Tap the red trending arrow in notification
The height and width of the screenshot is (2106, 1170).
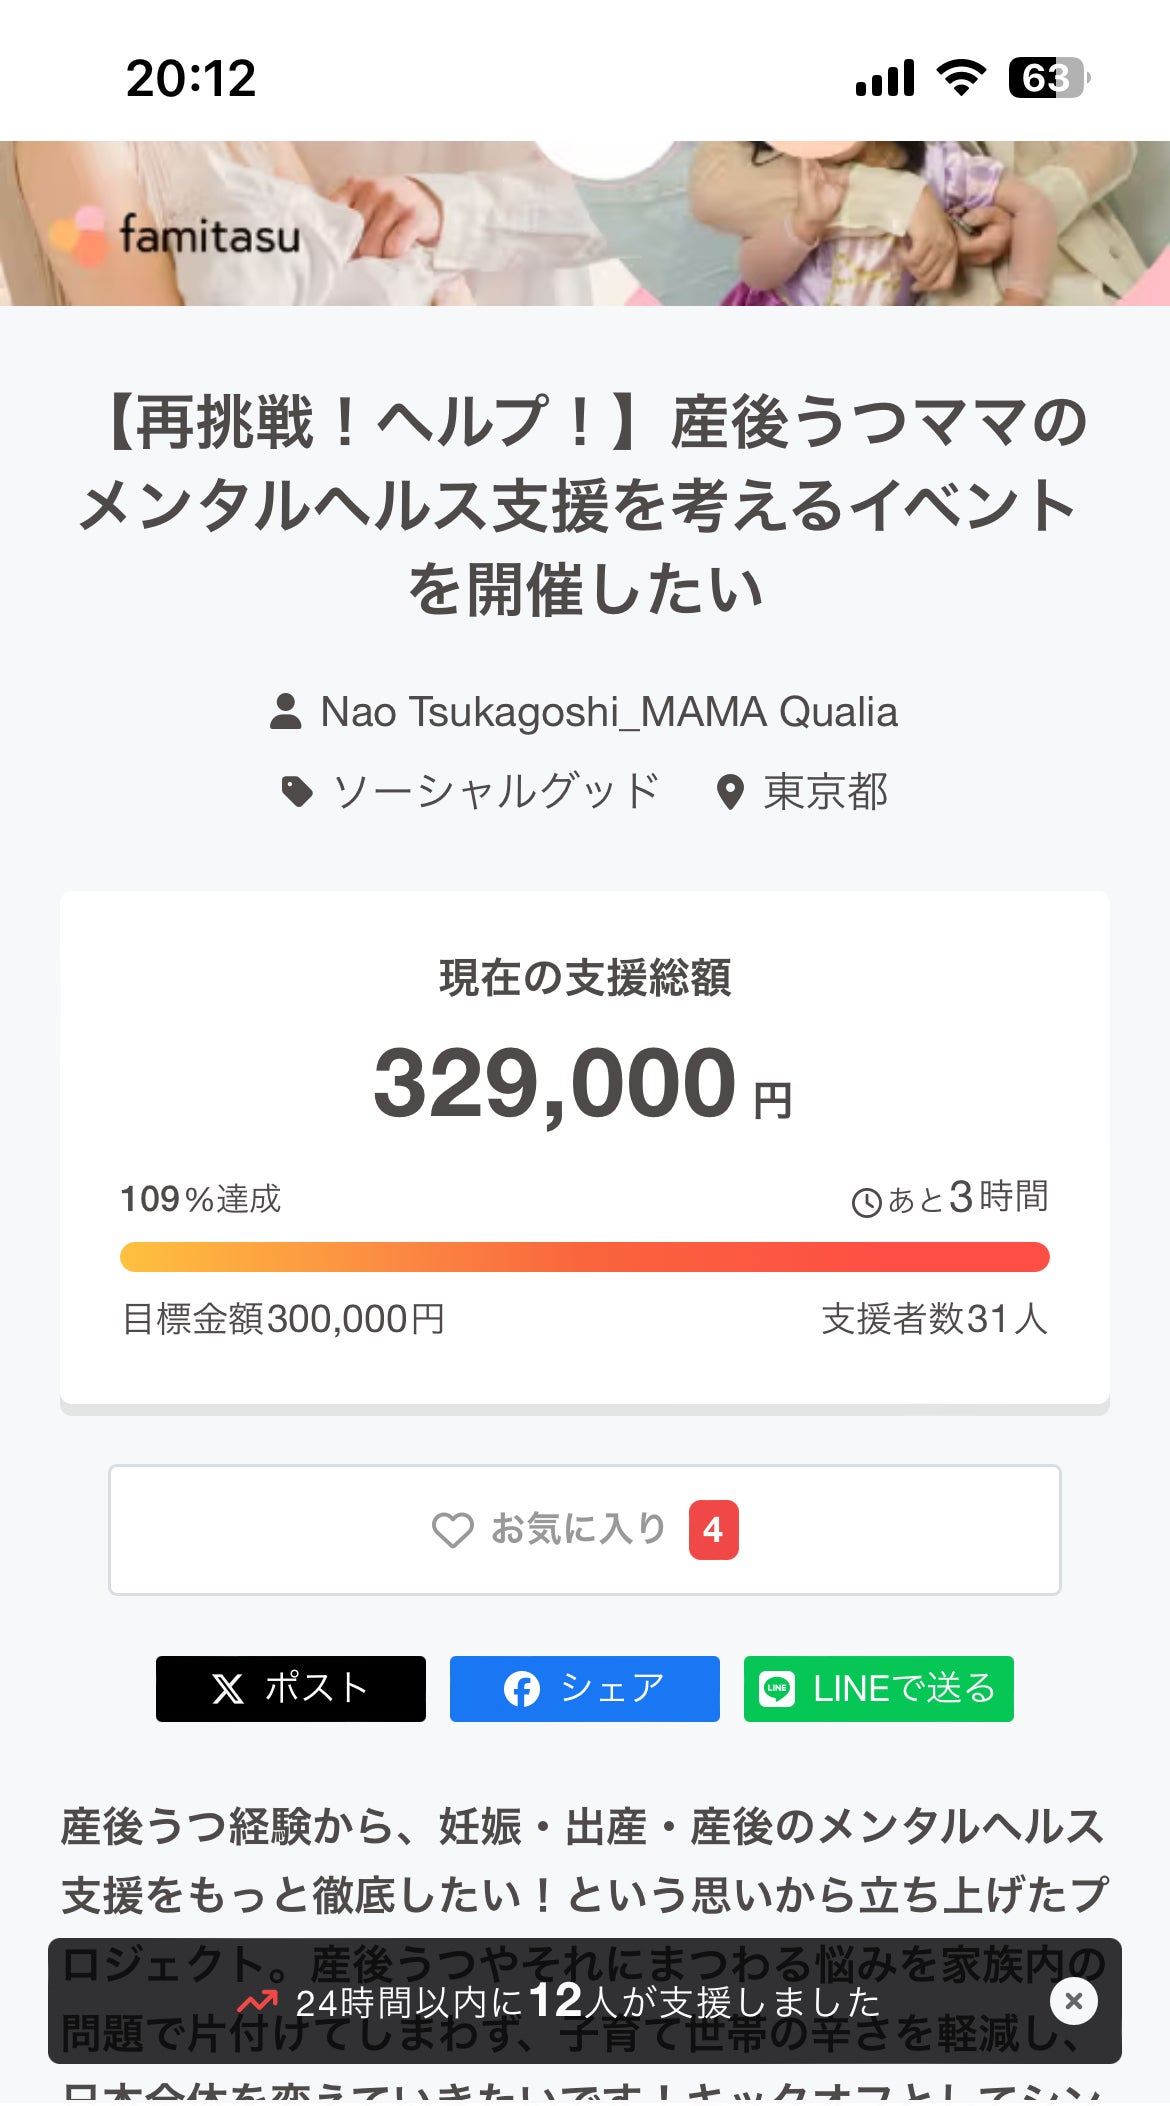pos(257,2002)
